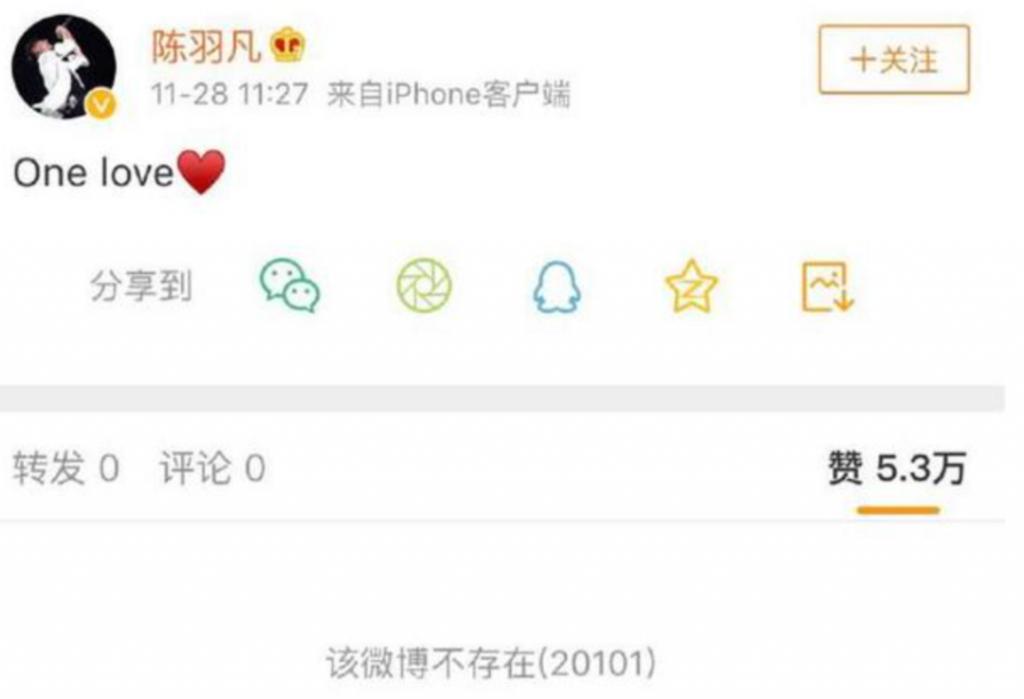Follow the user with +关注 button
Image resolution: width=1024 pixels, height=699 pixels.
pos(894,59)
